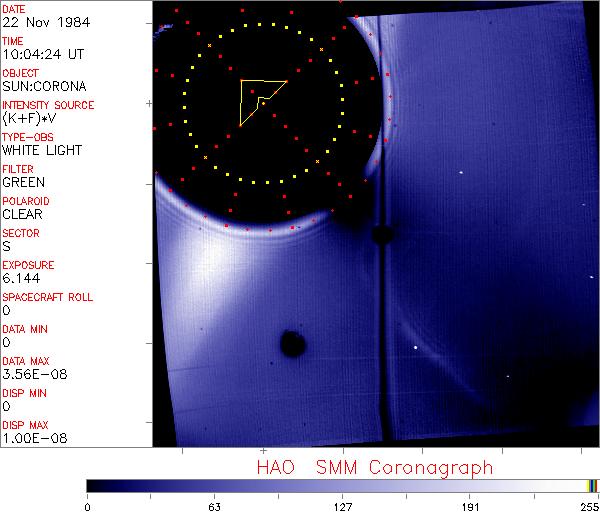Click the dark vertical streak in the image
The width and height of the screenshot is (600, 512).
(x=382, y=330)
